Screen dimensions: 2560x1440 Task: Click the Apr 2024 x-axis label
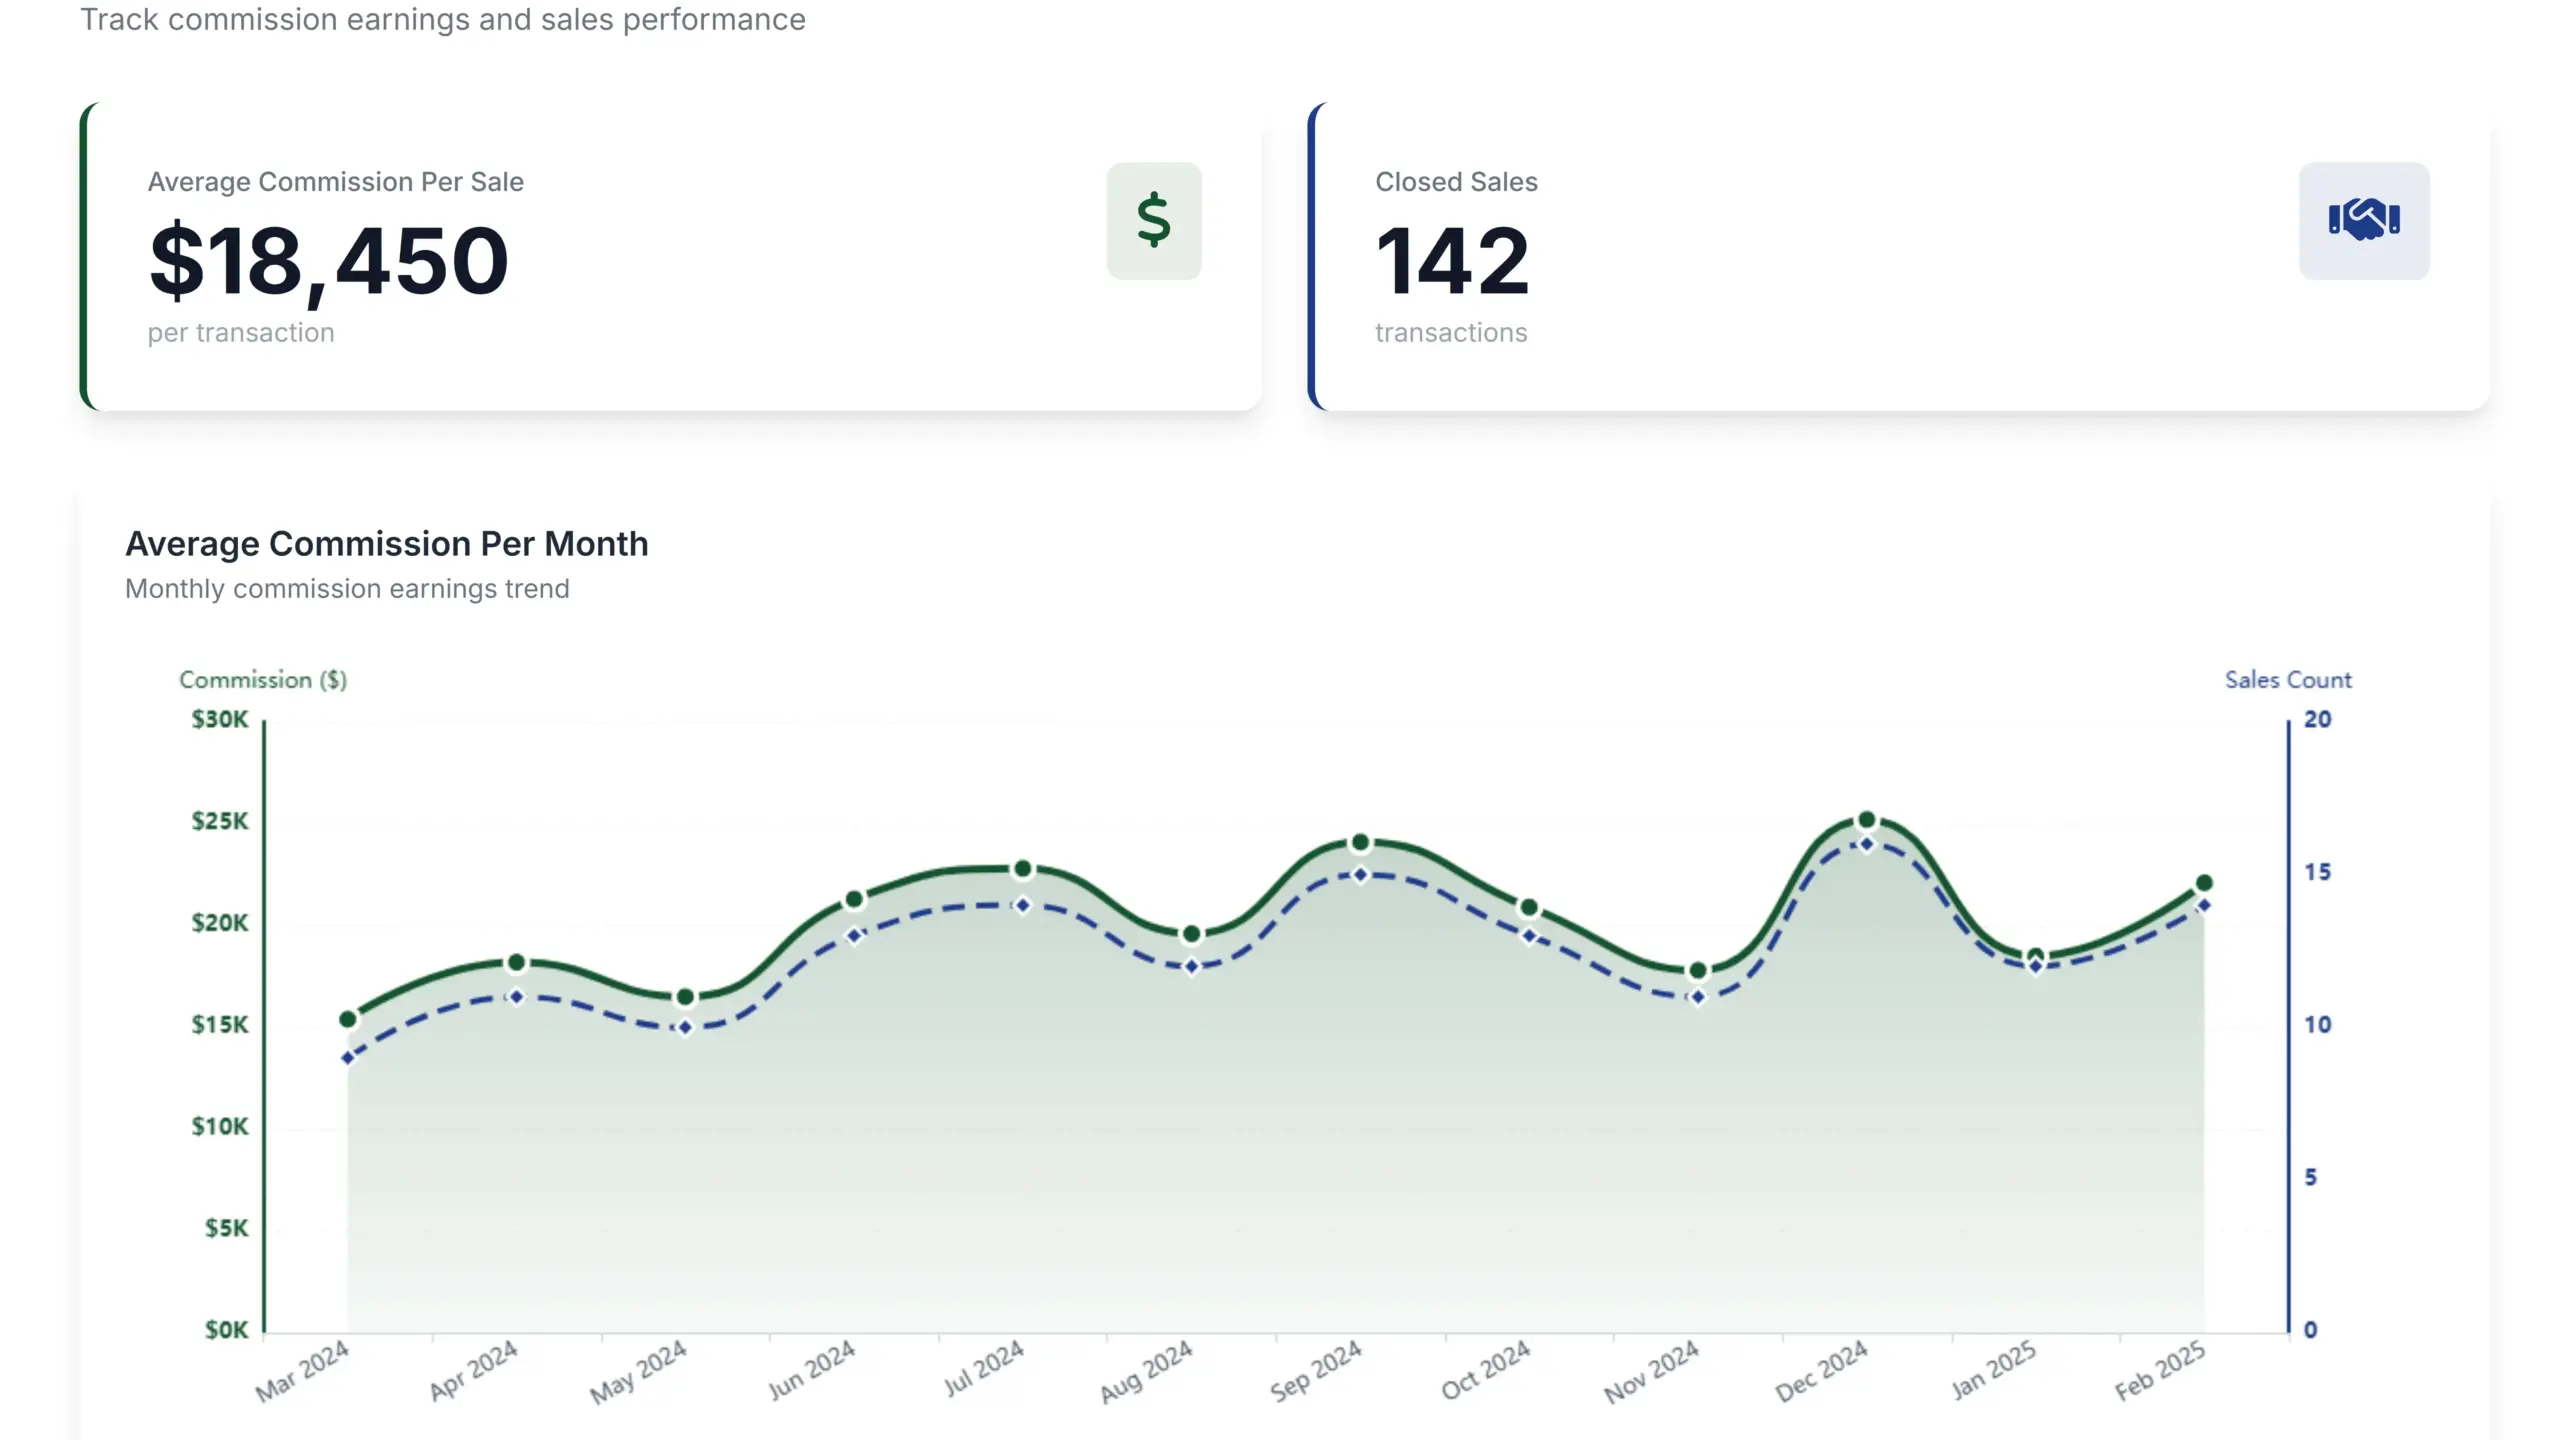(x=473, y=1371)
